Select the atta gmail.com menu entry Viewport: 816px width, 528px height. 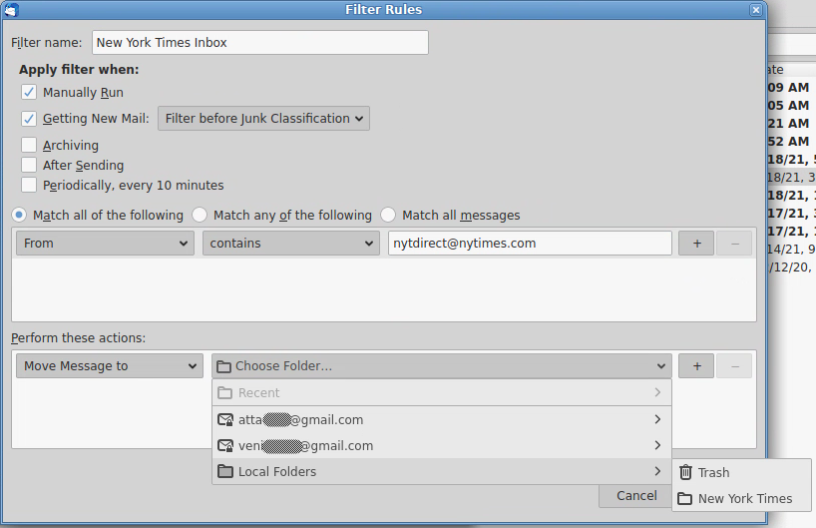tap(442, 419)
